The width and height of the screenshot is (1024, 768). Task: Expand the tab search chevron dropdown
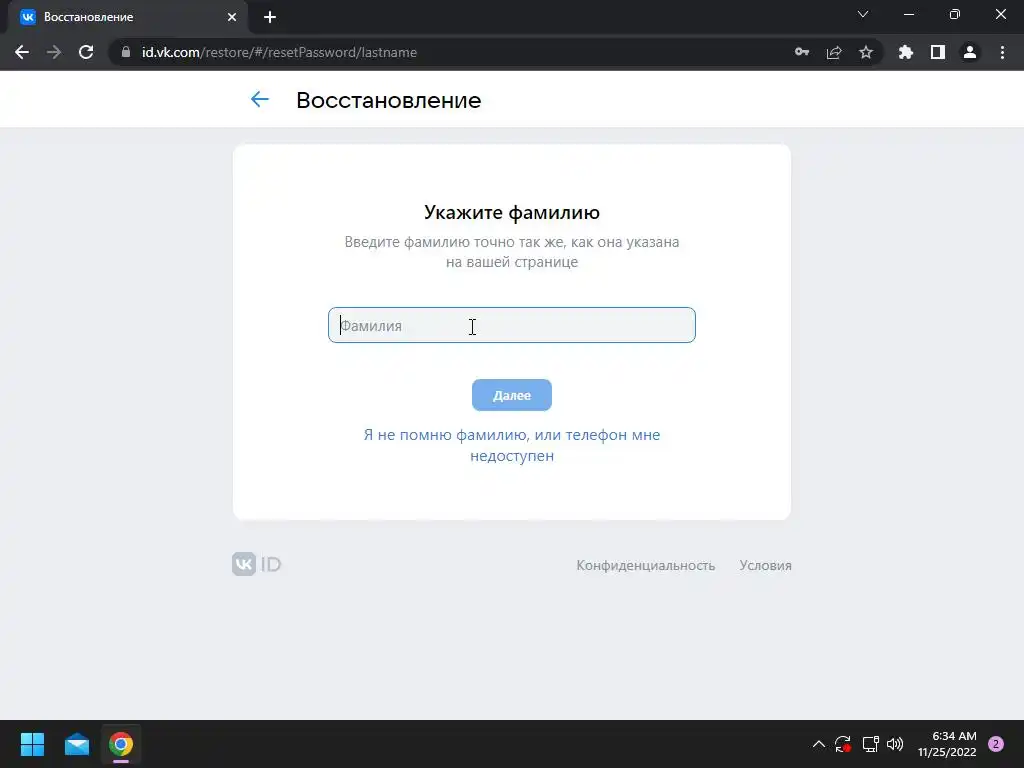click(863, 14)
